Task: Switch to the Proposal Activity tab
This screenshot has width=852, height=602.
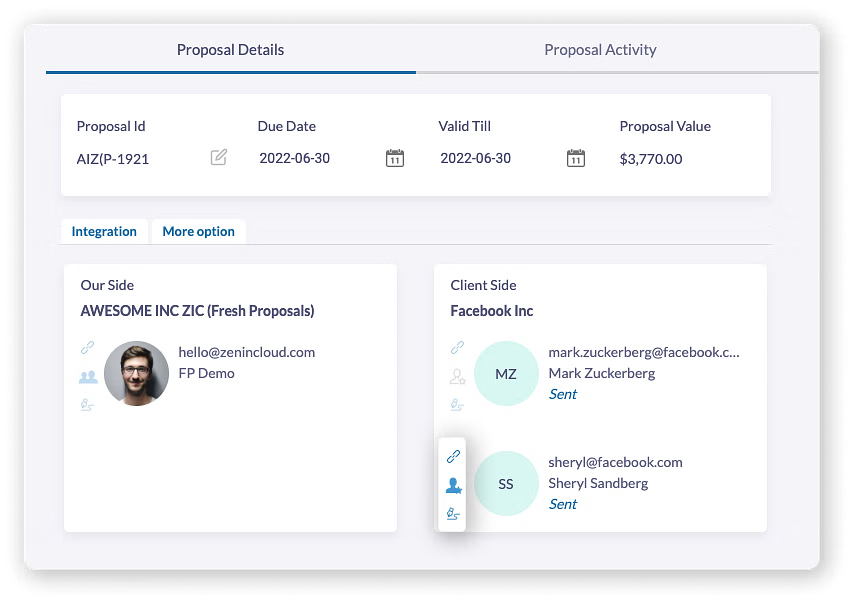Action: (x=600, y=49)
